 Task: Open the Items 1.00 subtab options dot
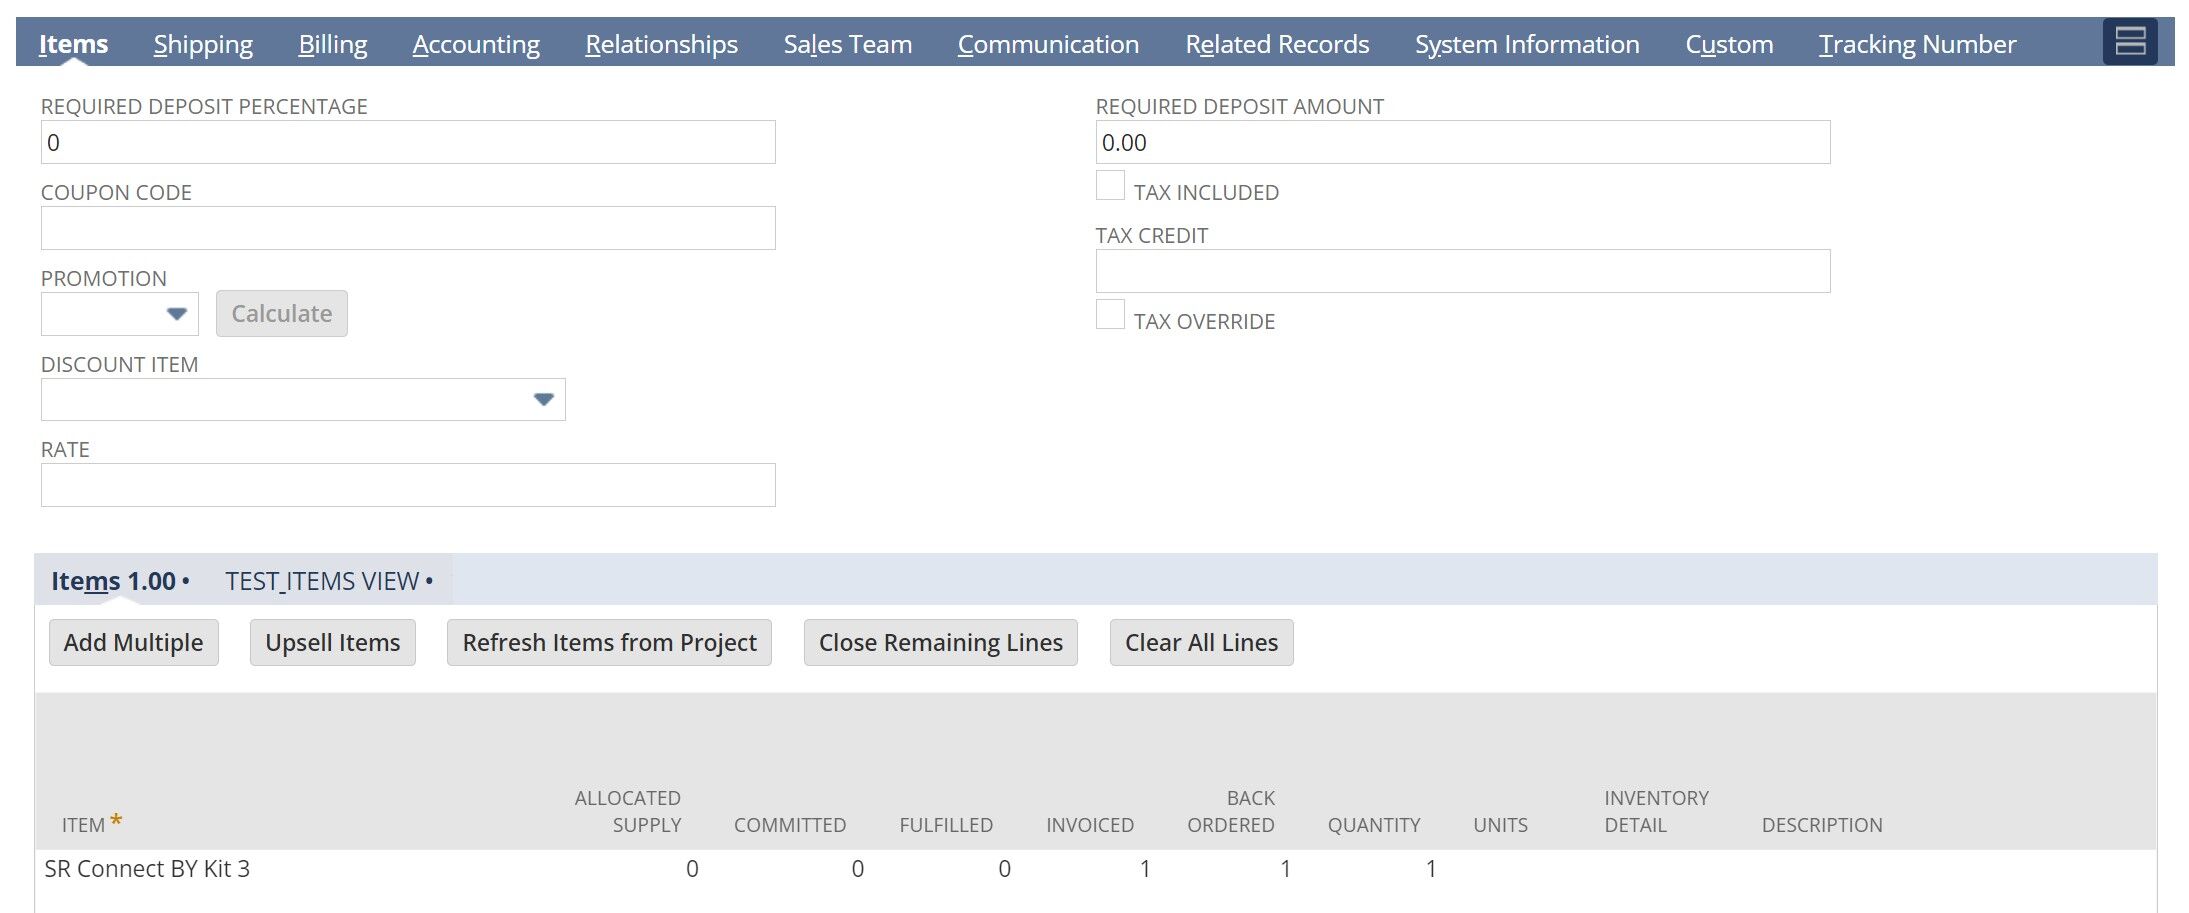[188, 580]
